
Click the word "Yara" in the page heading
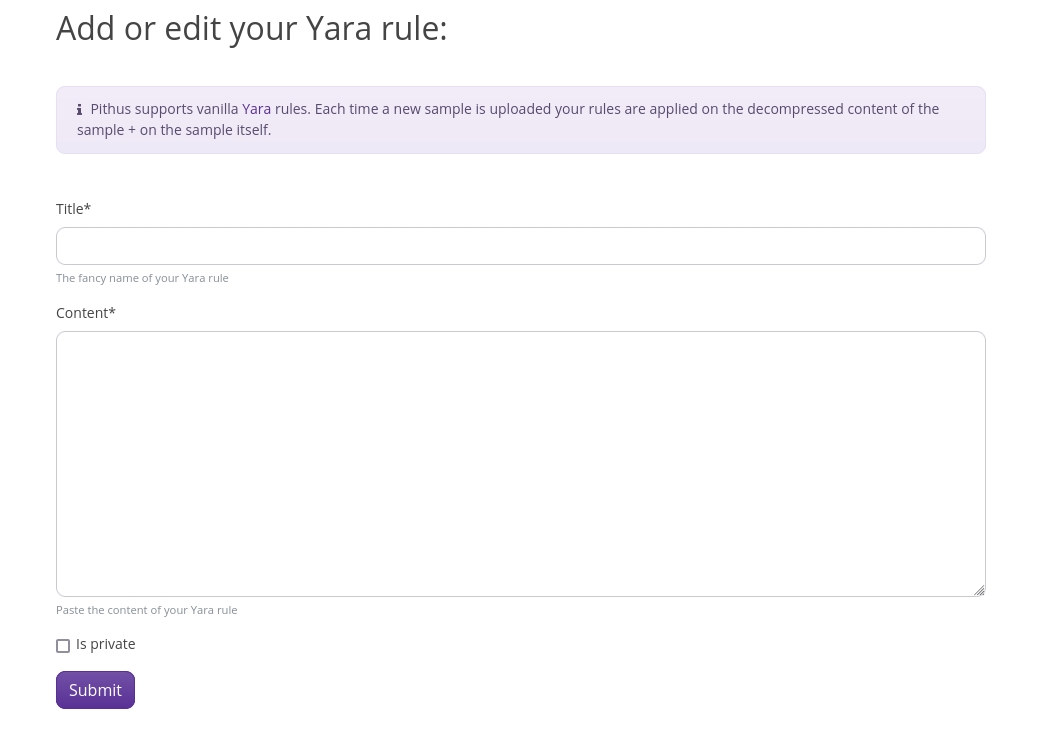339,28
